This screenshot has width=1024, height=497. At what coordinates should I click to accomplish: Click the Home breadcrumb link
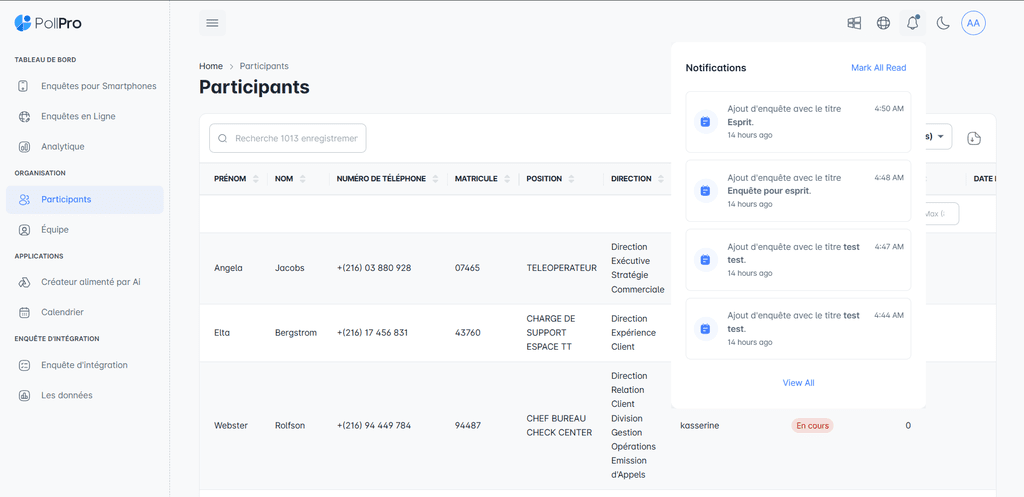tap(211, 66)
